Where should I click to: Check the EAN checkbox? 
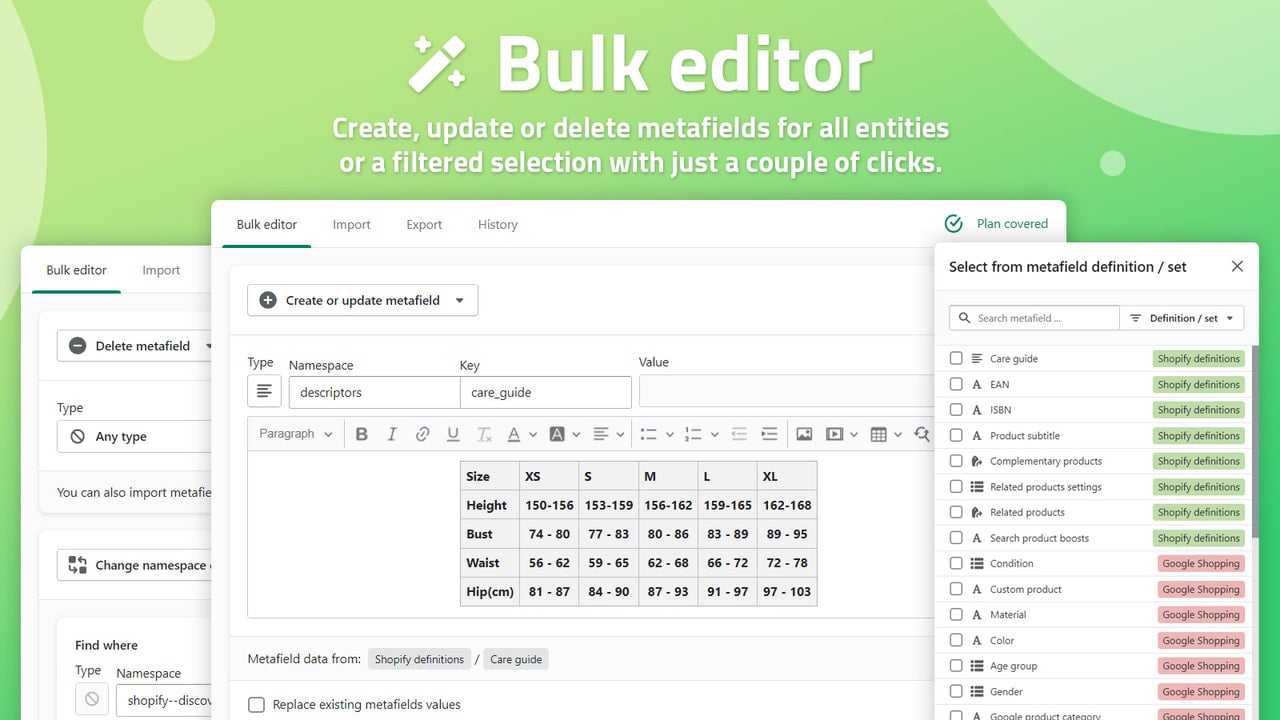pyautogui.click(x=956, y=384)
